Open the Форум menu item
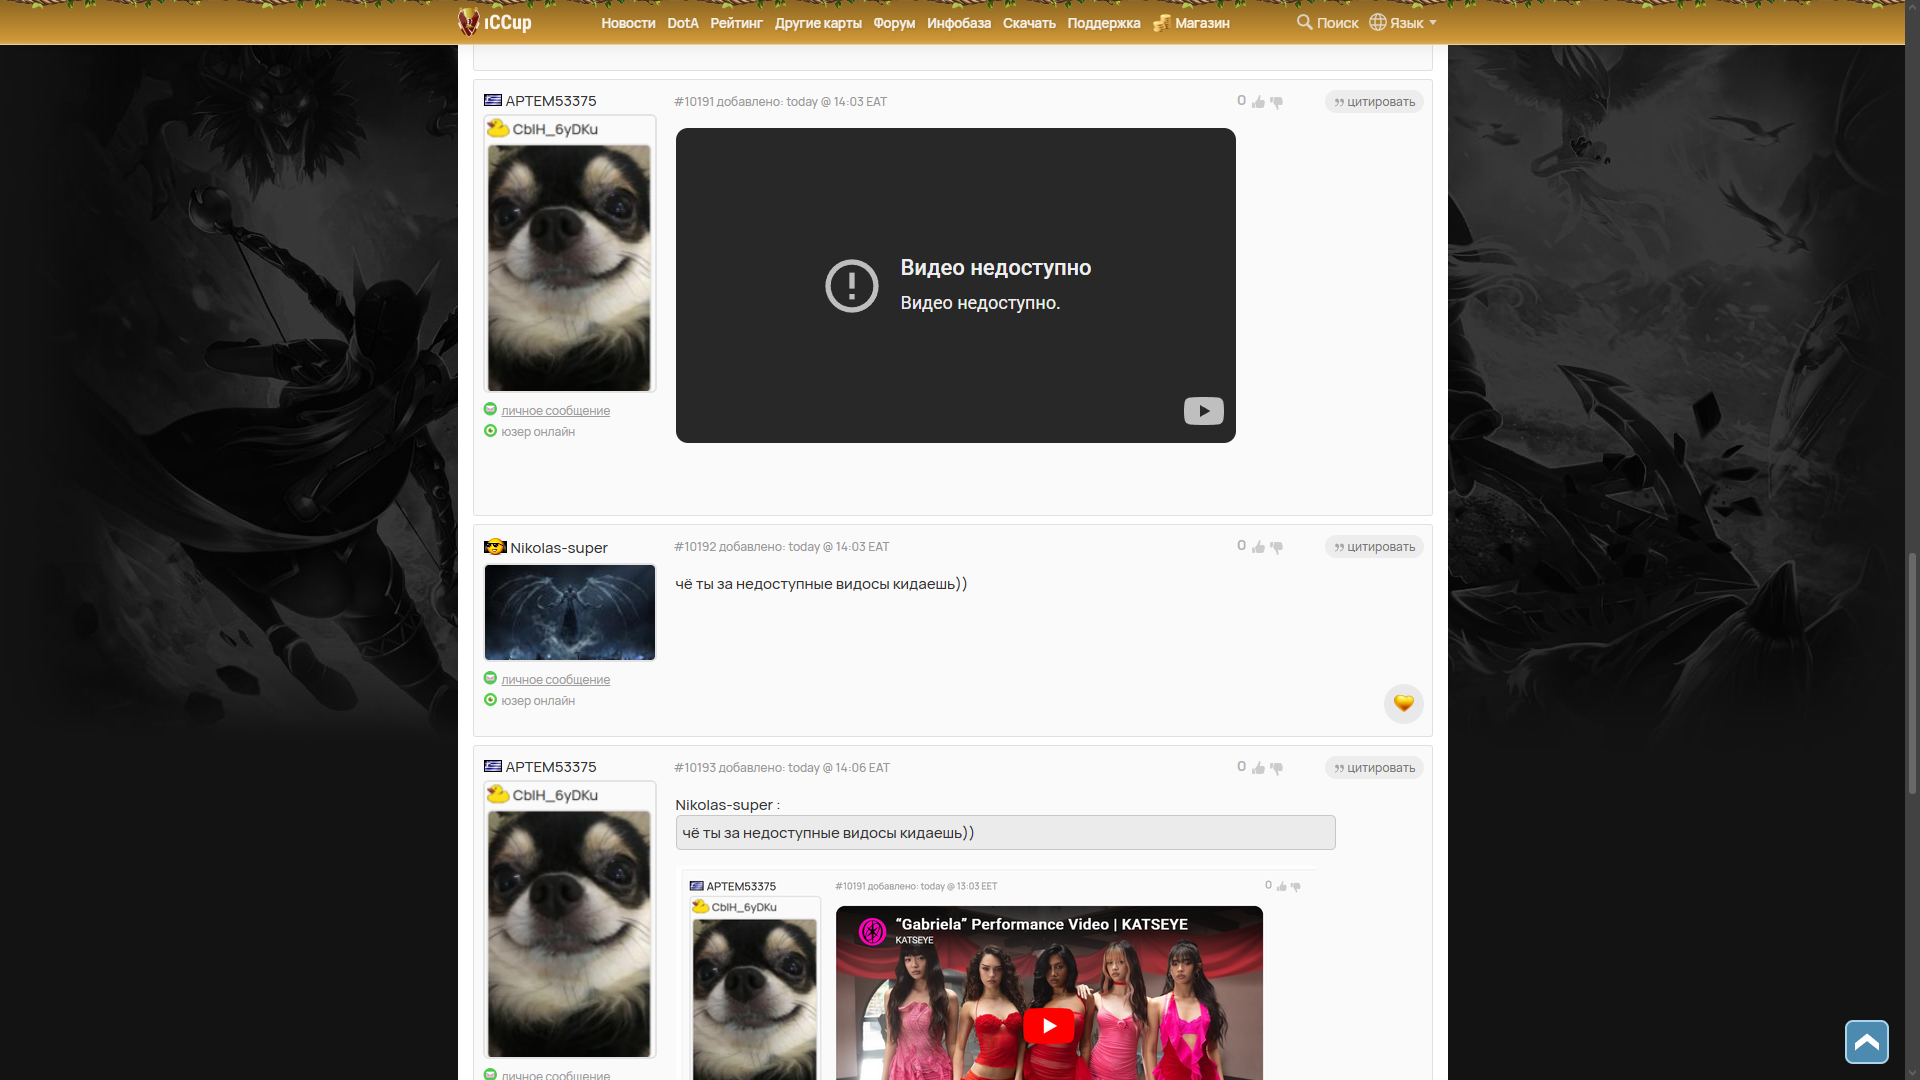 pos(893,23)
